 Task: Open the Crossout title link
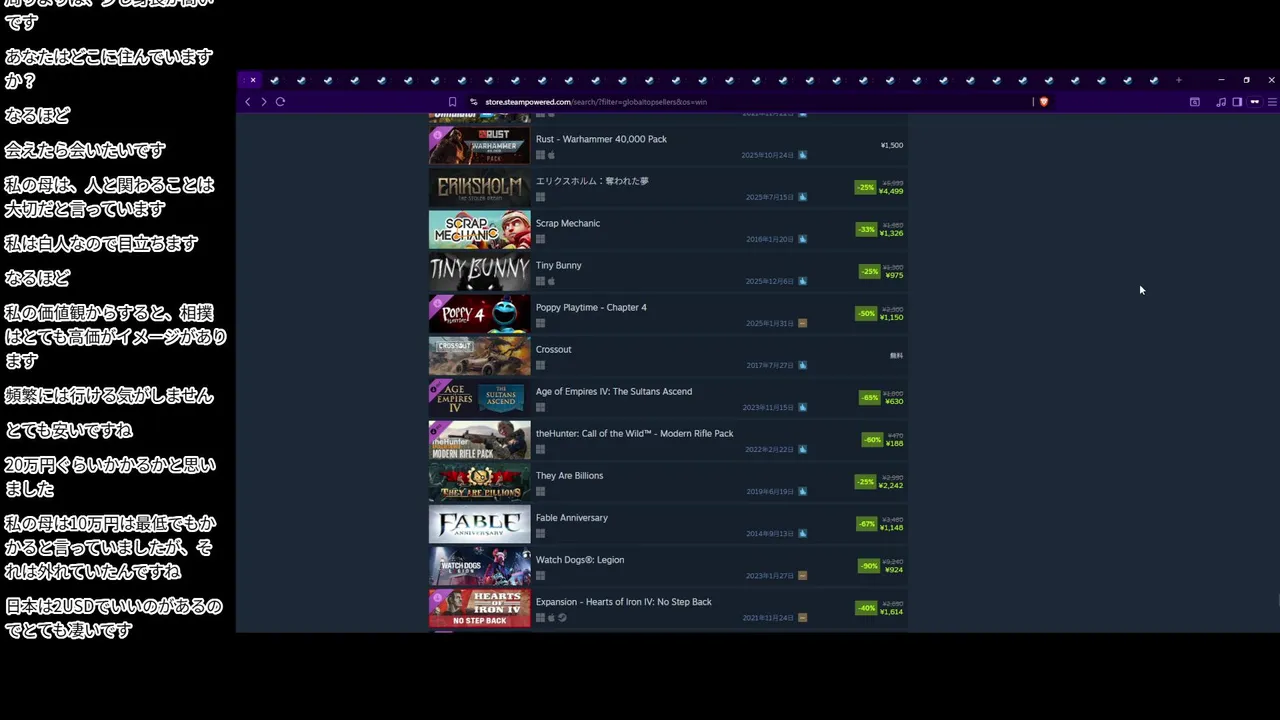(553, 349)
